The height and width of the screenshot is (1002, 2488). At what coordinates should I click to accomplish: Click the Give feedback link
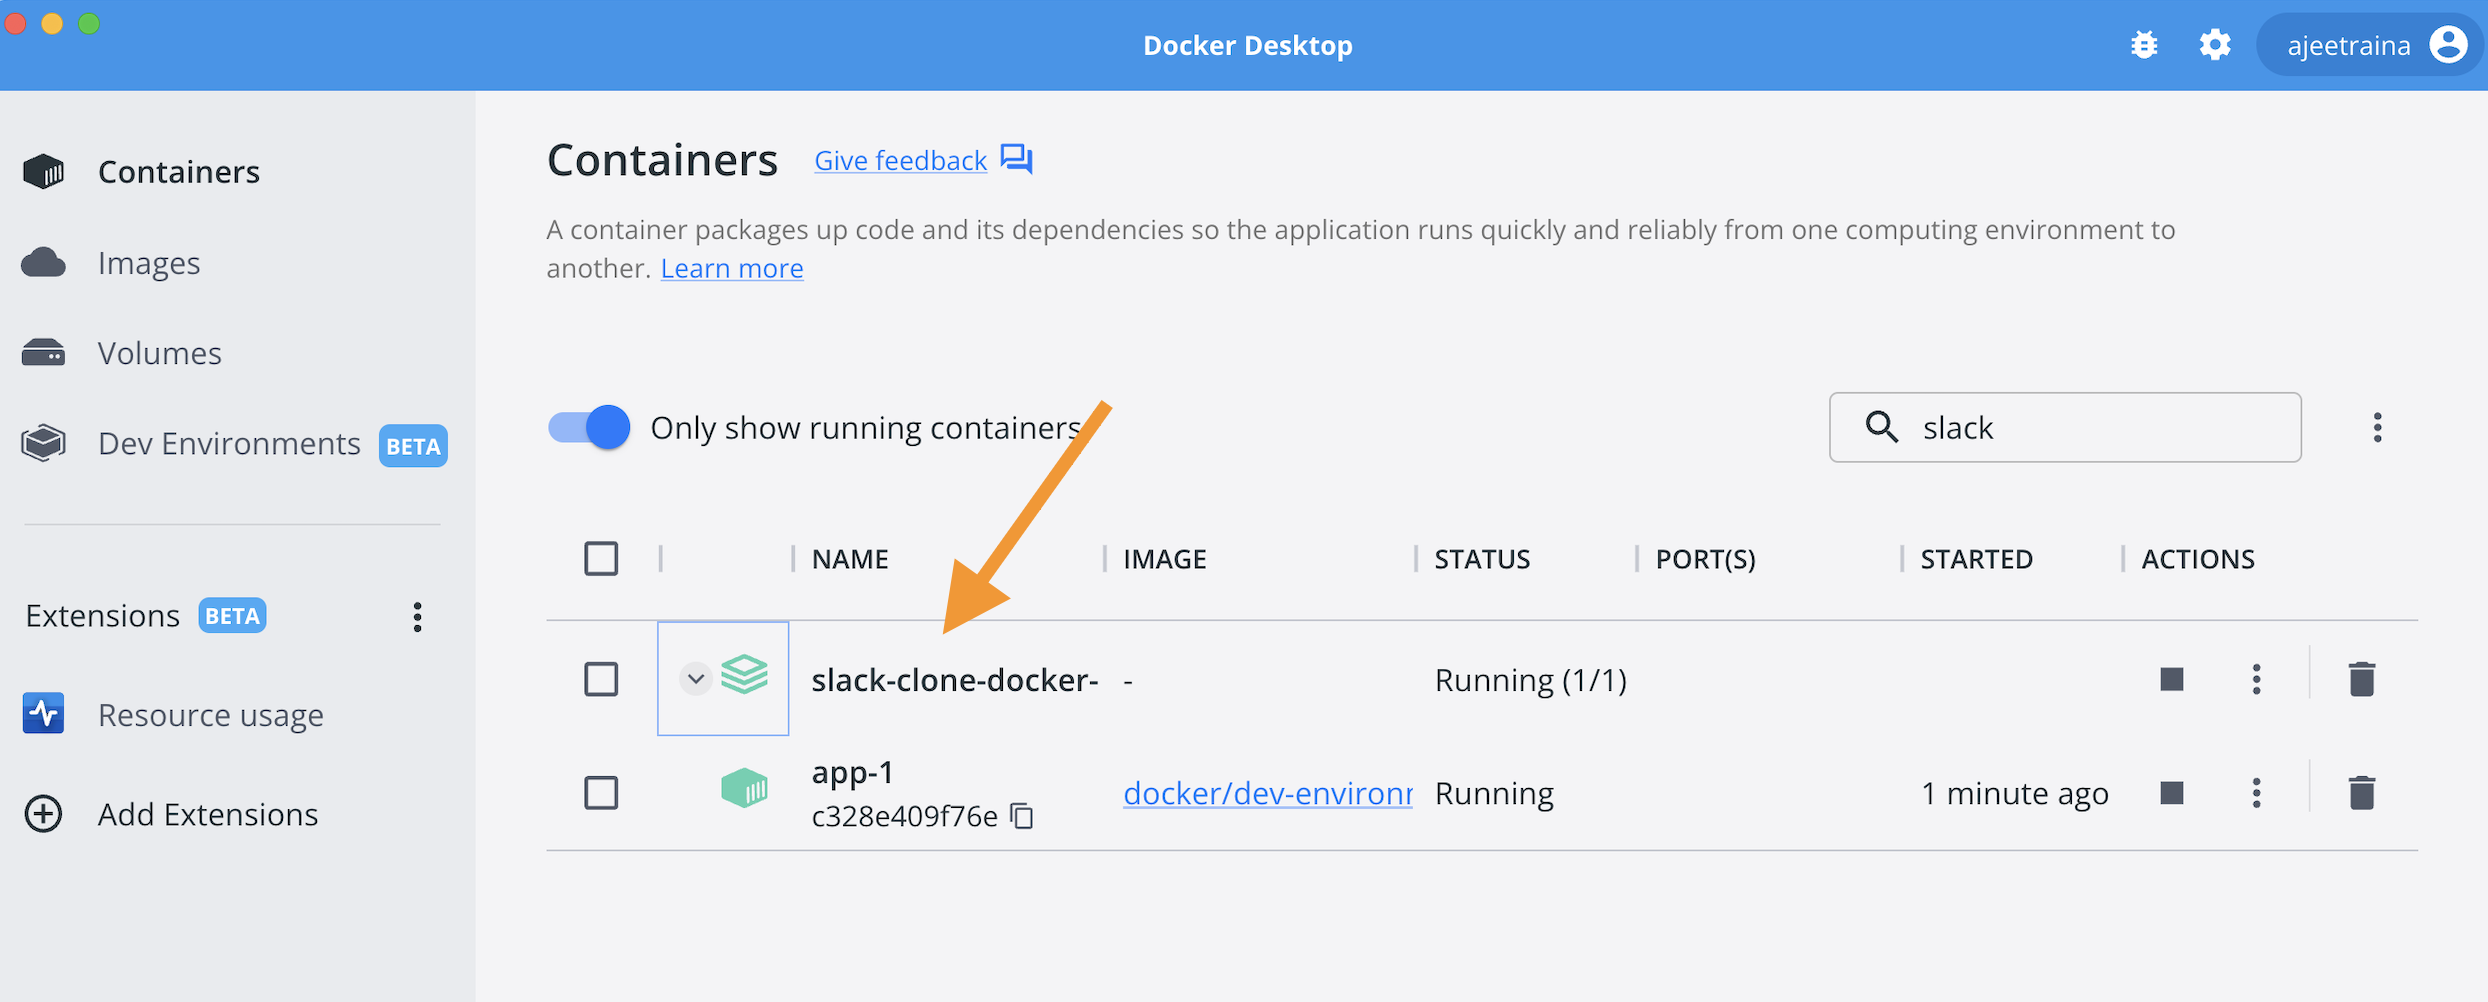coord(900,160)
